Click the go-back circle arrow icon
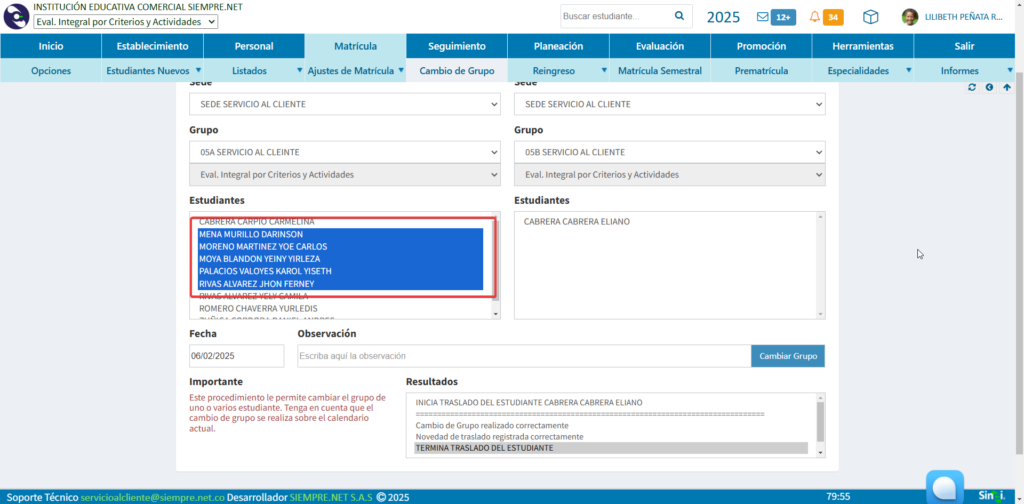 point(989,88)
